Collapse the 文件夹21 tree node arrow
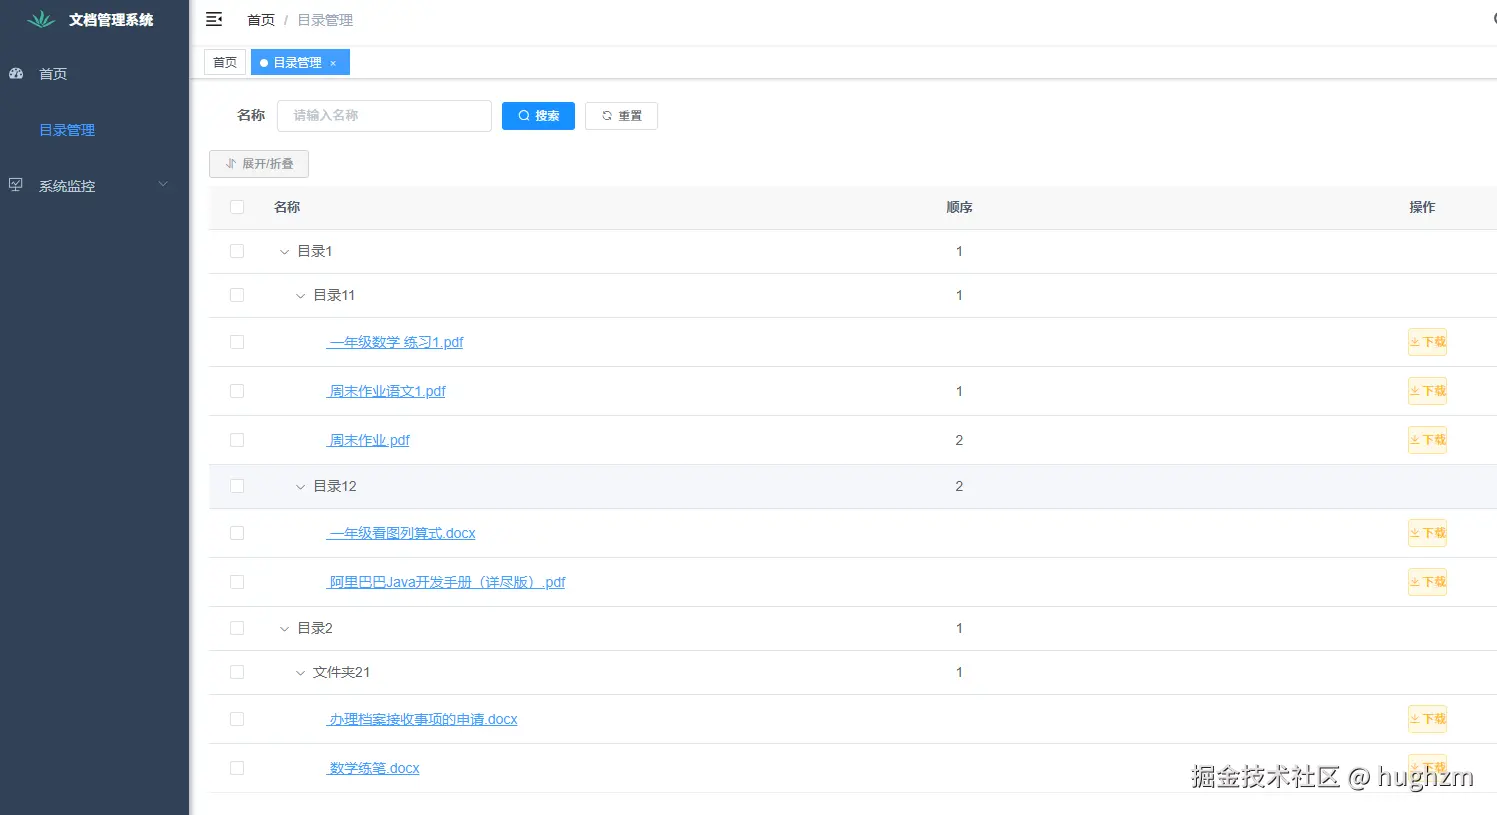Screen dimensions: 1497x815 (x=300, y=673)
